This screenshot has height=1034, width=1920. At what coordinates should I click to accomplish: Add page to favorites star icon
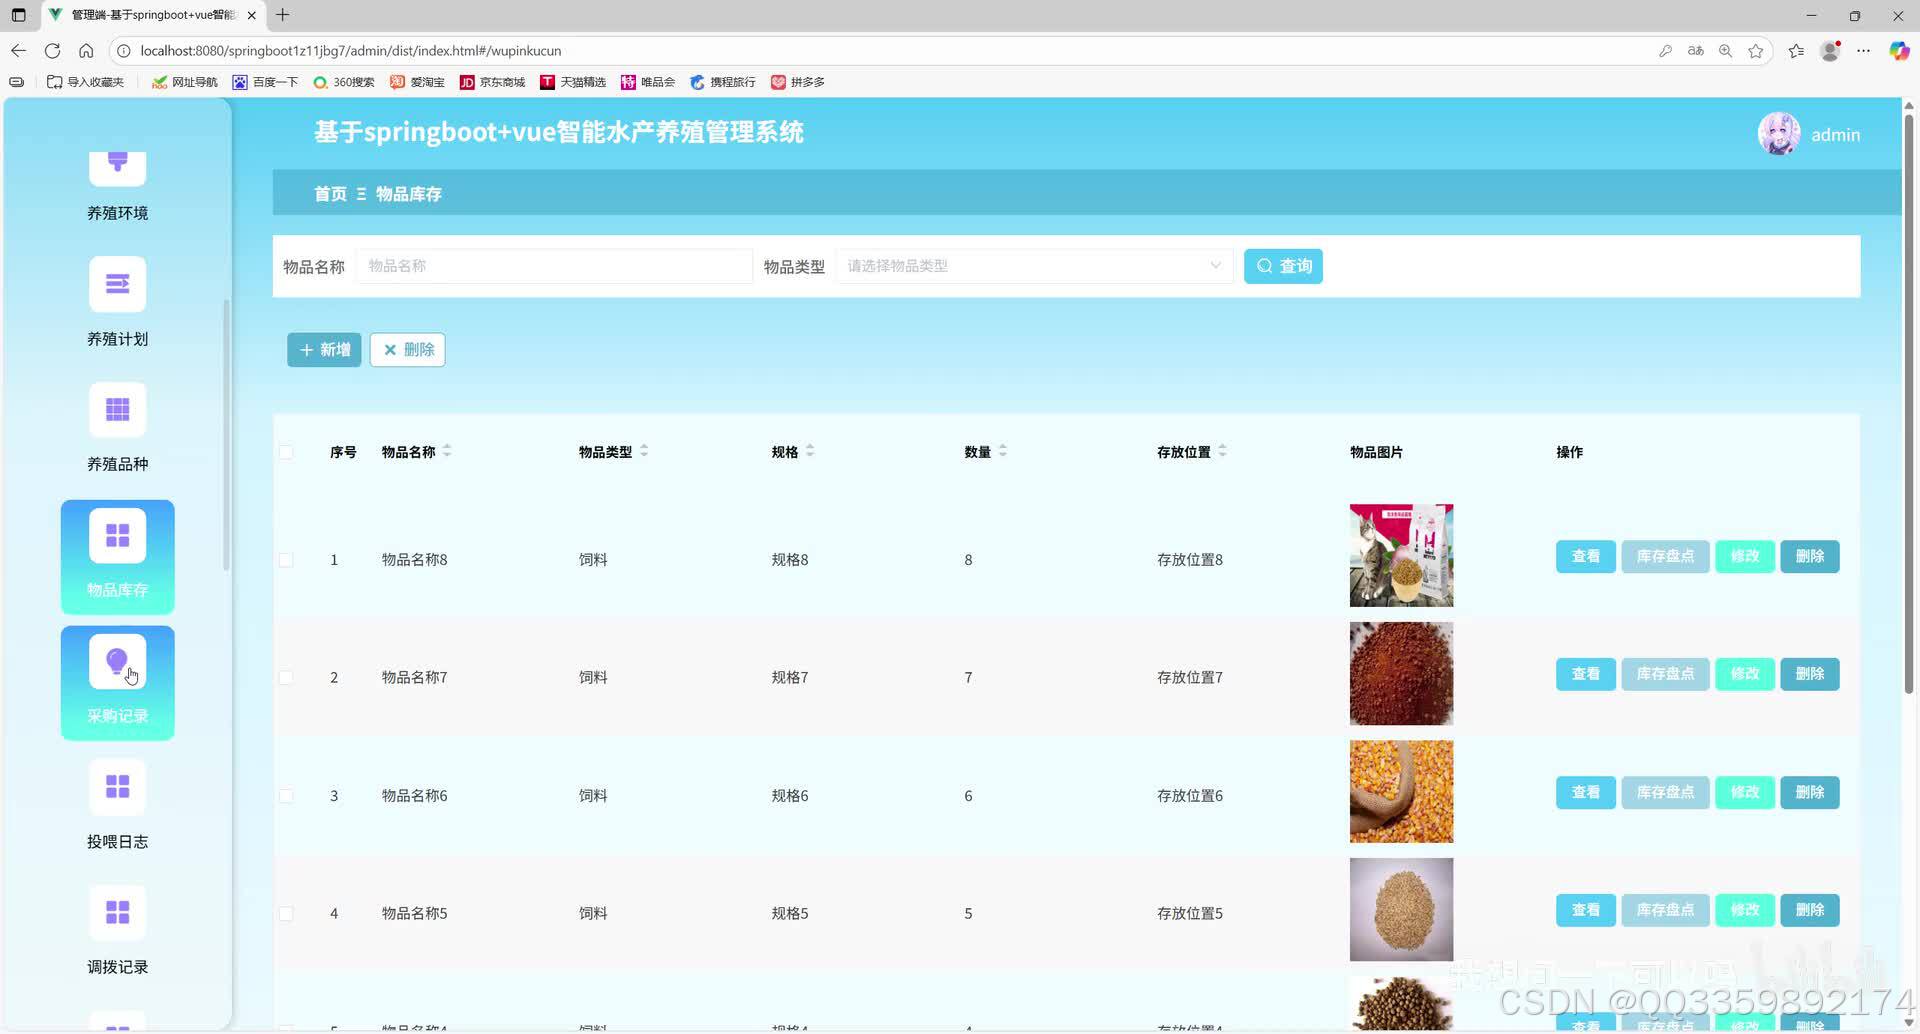(x=1755, y=51)
